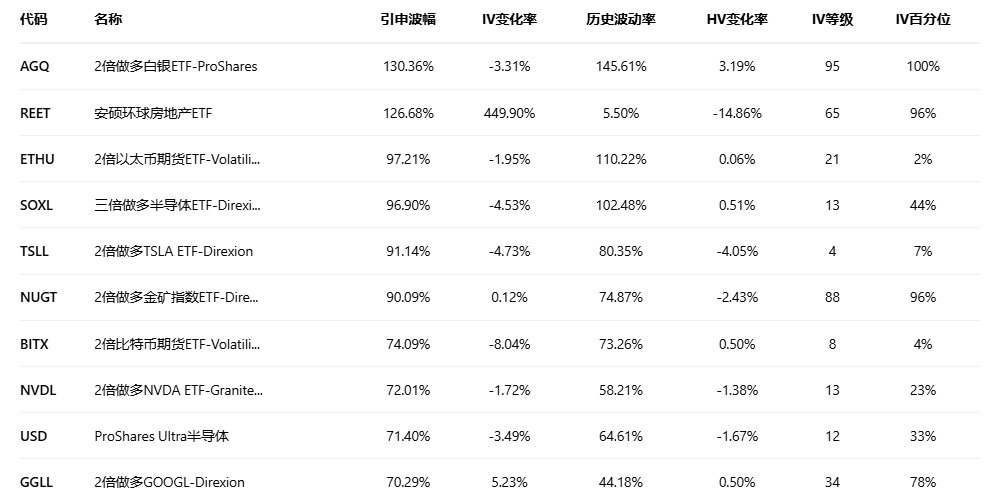
Task: Click the TSLL ticker code
Action: click(34, 251)
